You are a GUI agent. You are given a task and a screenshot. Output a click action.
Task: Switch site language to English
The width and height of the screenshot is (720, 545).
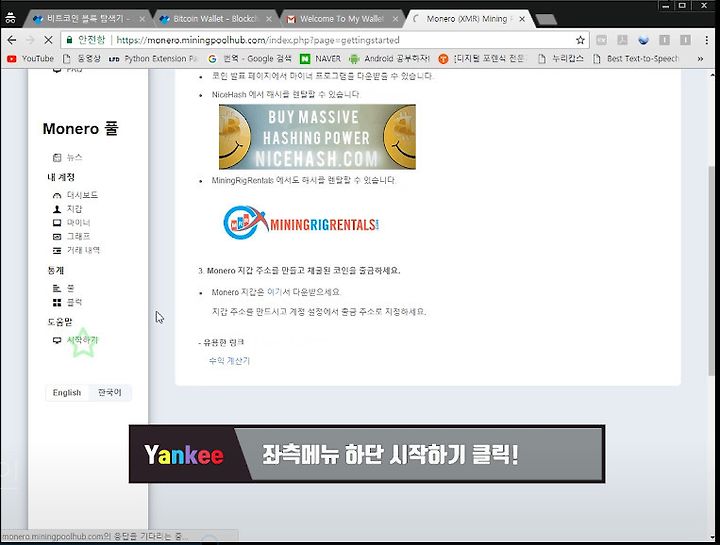[67, 393]
